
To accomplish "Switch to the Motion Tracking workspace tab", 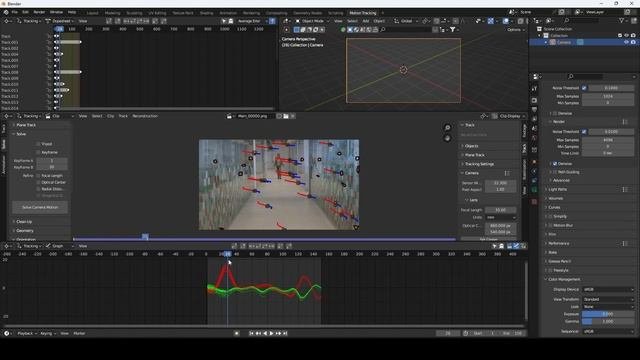I will (362, 13).
